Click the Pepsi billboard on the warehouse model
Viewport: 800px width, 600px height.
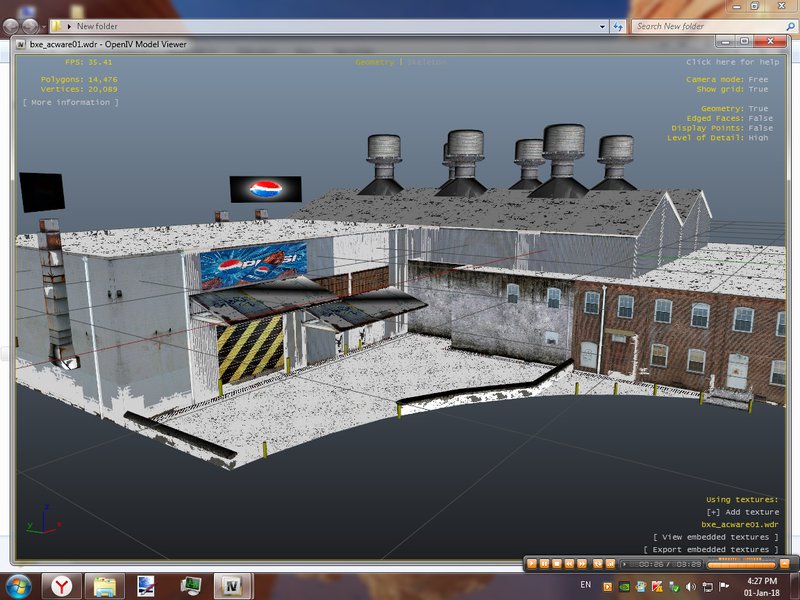(x=254, y=265)
